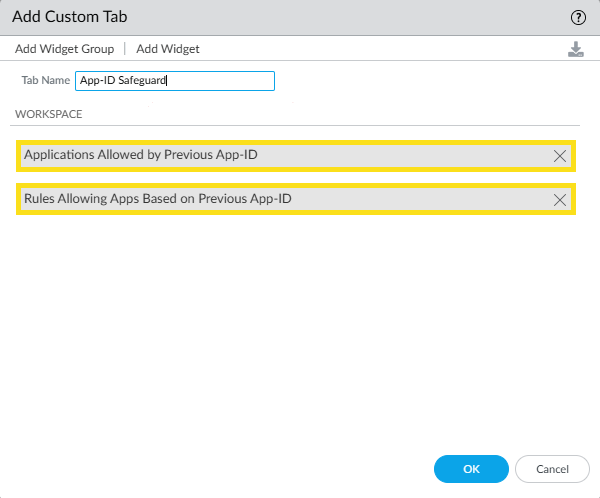Viewport: 600px width, 498px height.
Task: Open the Add Widget Group menu
Action: (64, 49)
